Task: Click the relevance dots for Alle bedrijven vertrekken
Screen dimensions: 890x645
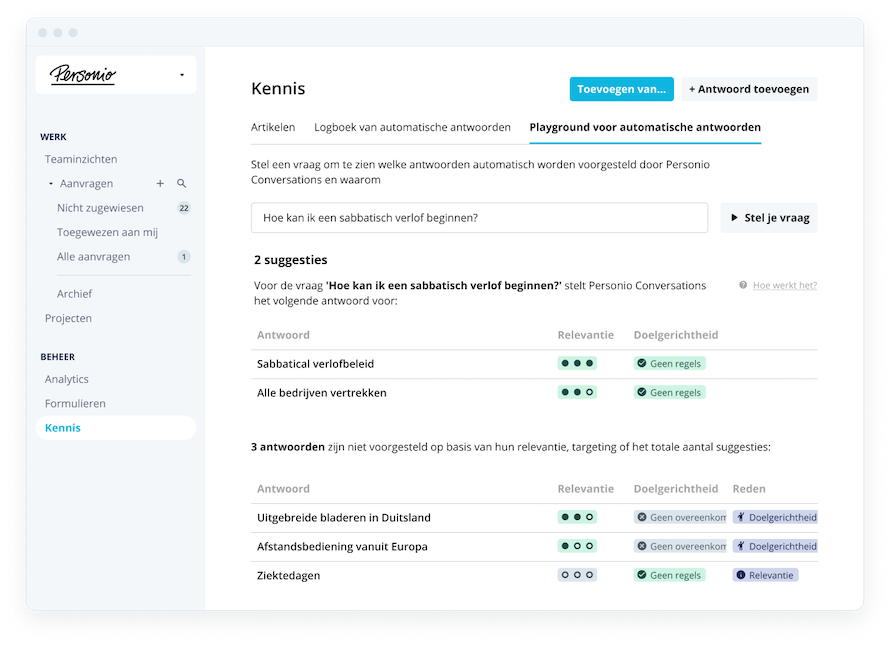Action: pos(577,393)
